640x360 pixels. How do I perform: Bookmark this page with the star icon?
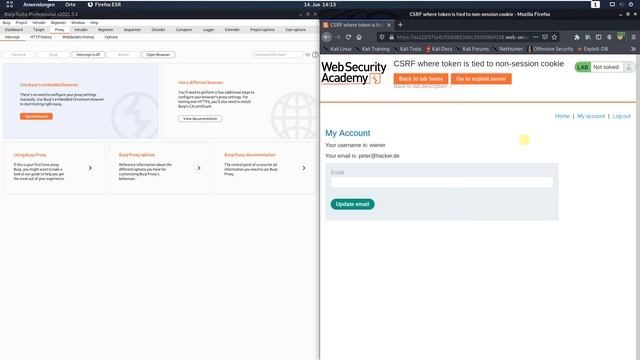coord(554,37)
